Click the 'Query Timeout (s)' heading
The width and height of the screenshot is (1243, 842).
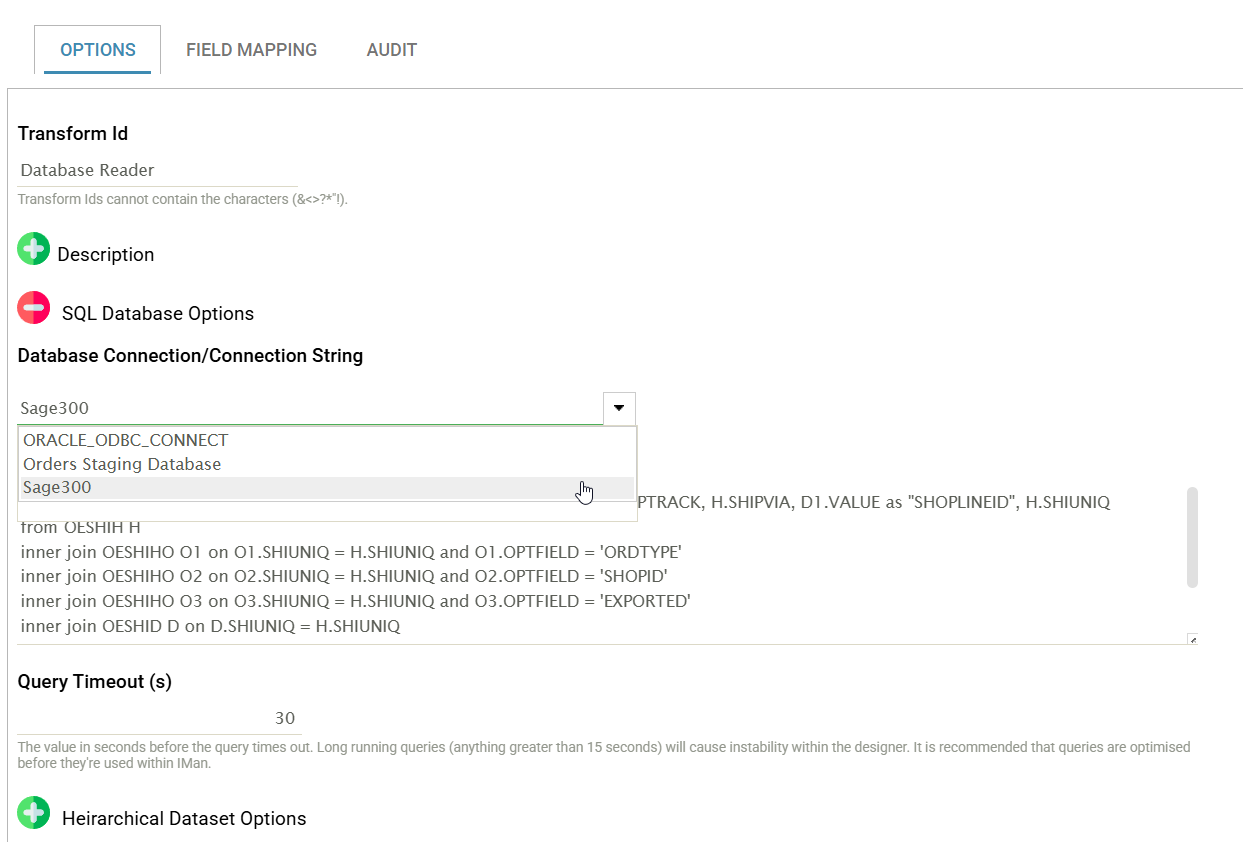(x=95, y=681)
